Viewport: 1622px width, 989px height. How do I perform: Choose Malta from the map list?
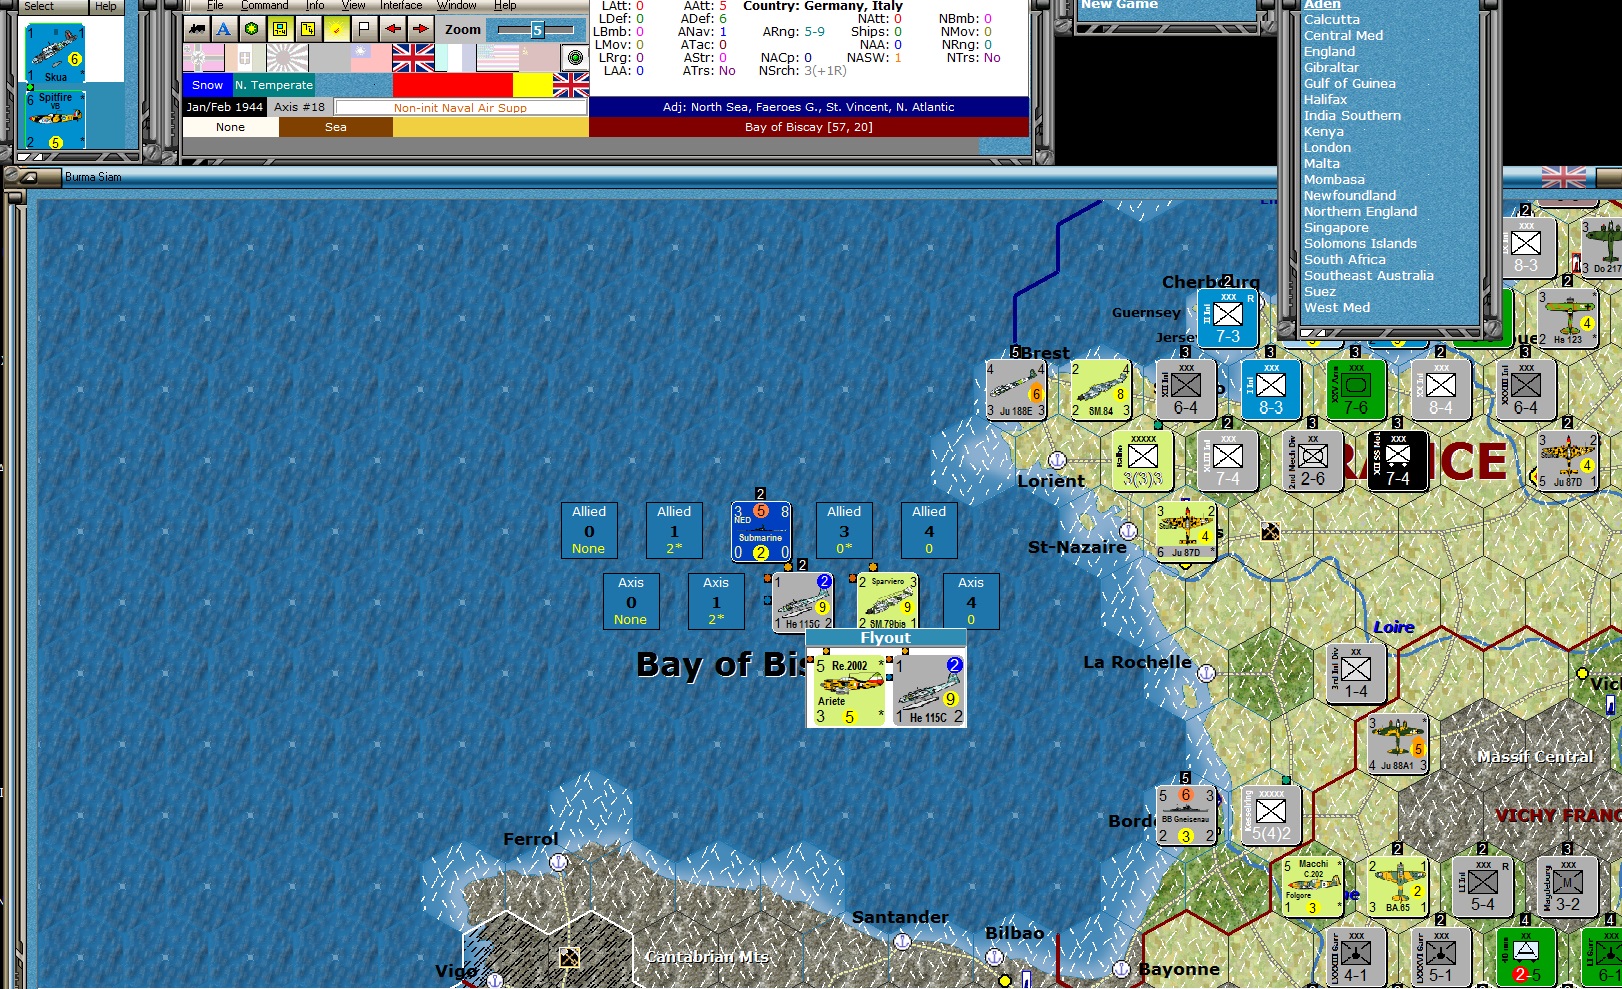[1321, 164]
